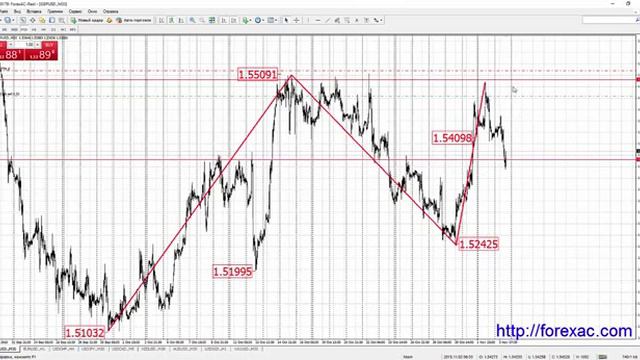
Task: Expand the Periods dropdown arrow
Action: tap(263, 20)
